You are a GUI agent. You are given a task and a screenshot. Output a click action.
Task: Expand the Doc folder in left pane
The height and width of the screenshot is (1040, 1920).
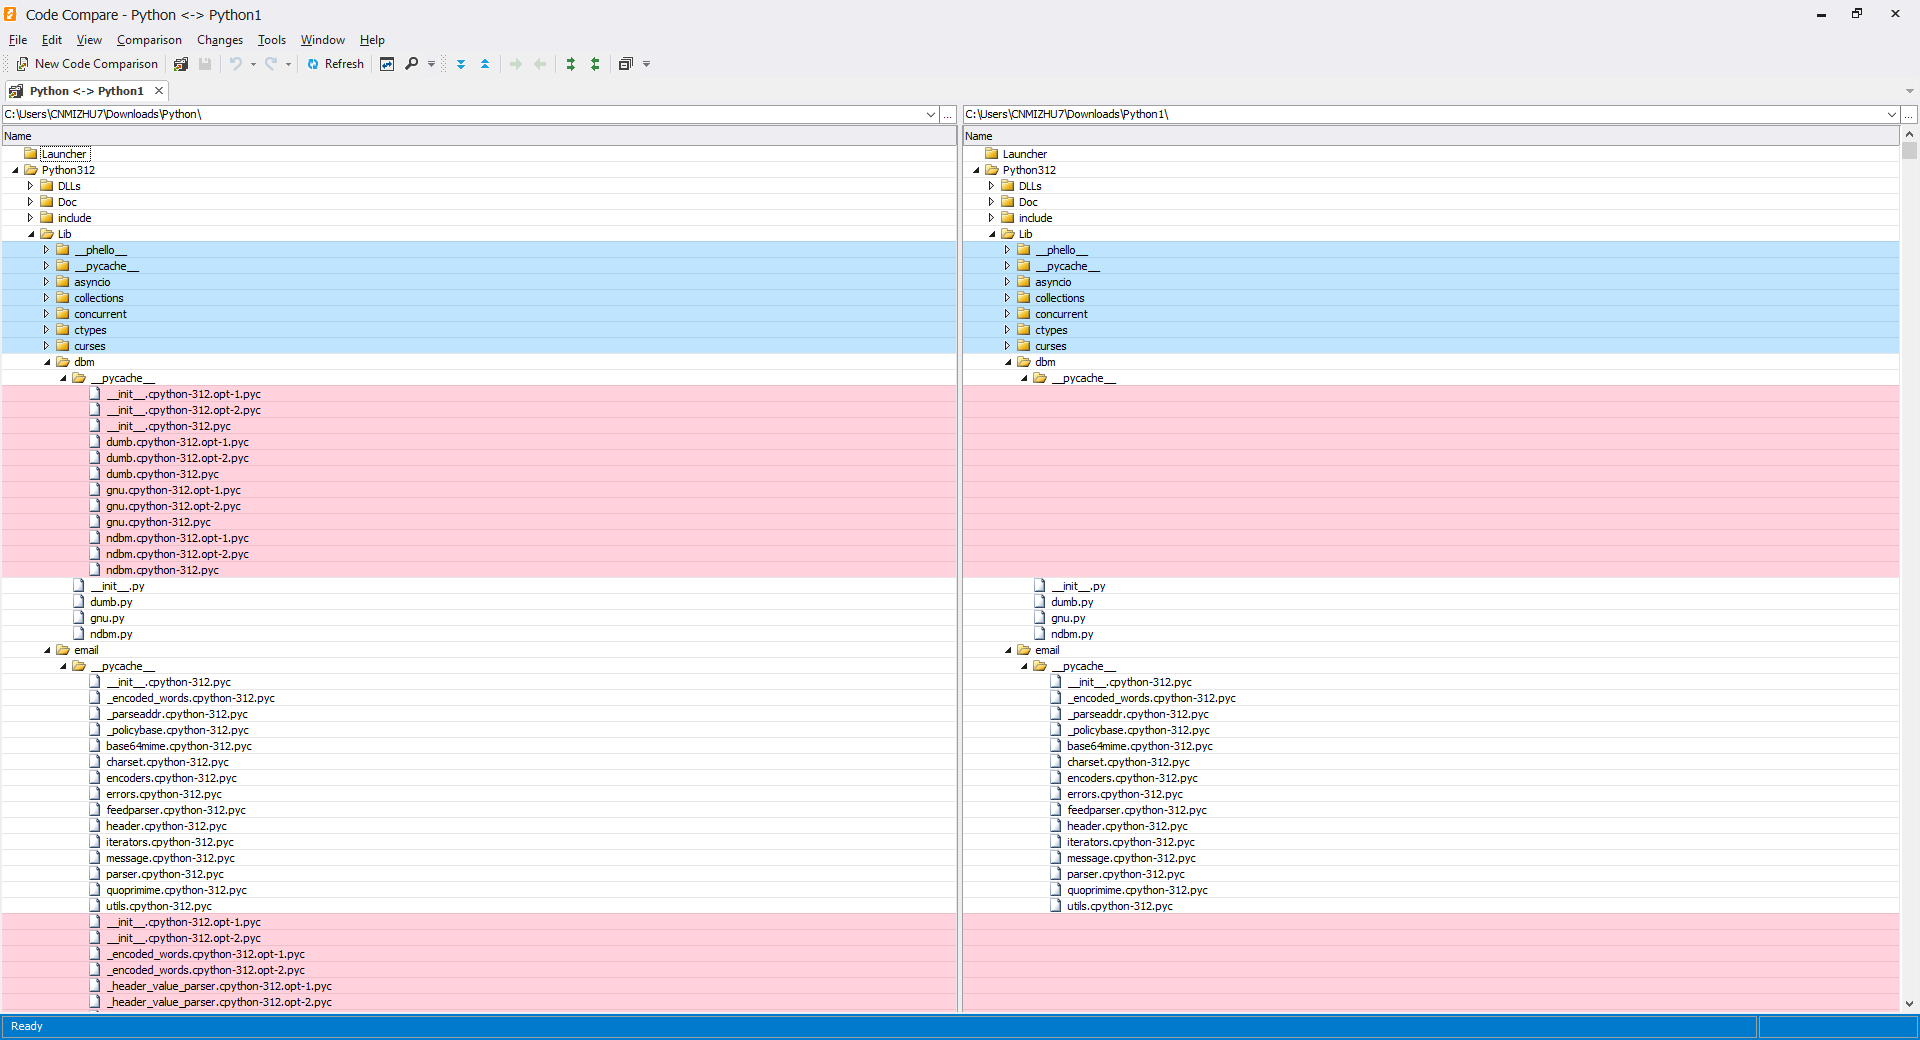[30, 202]
